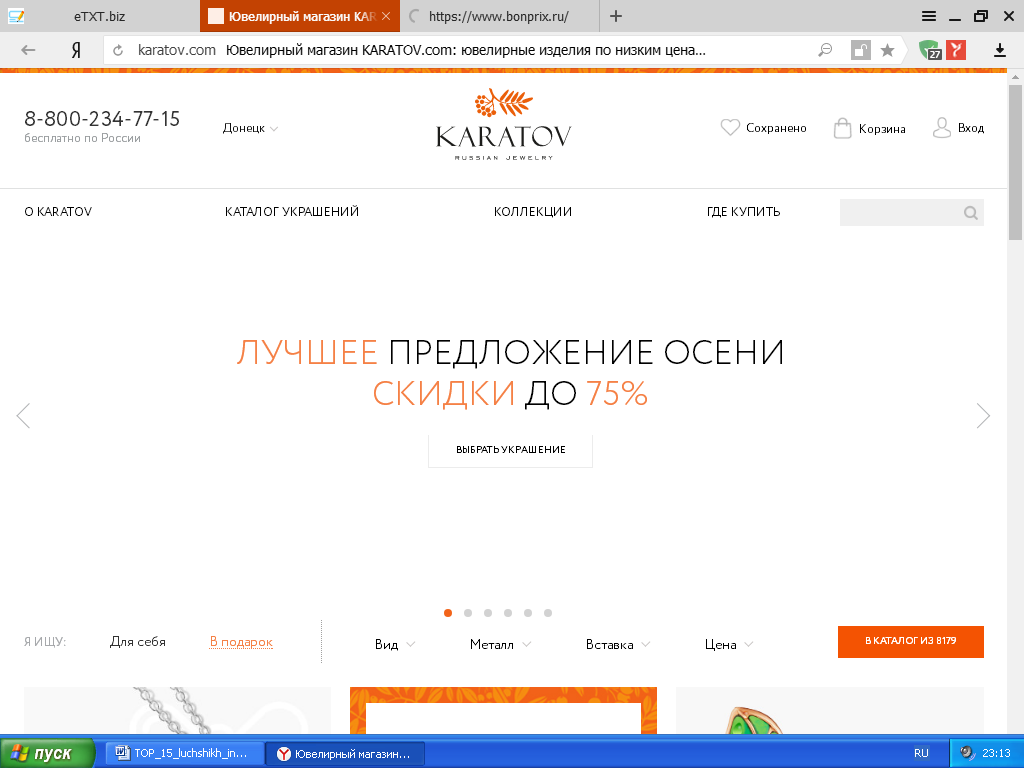Click the lock protection icon in address bar
This screenshot has width=1024, height=768.
[x=861, y=50]
